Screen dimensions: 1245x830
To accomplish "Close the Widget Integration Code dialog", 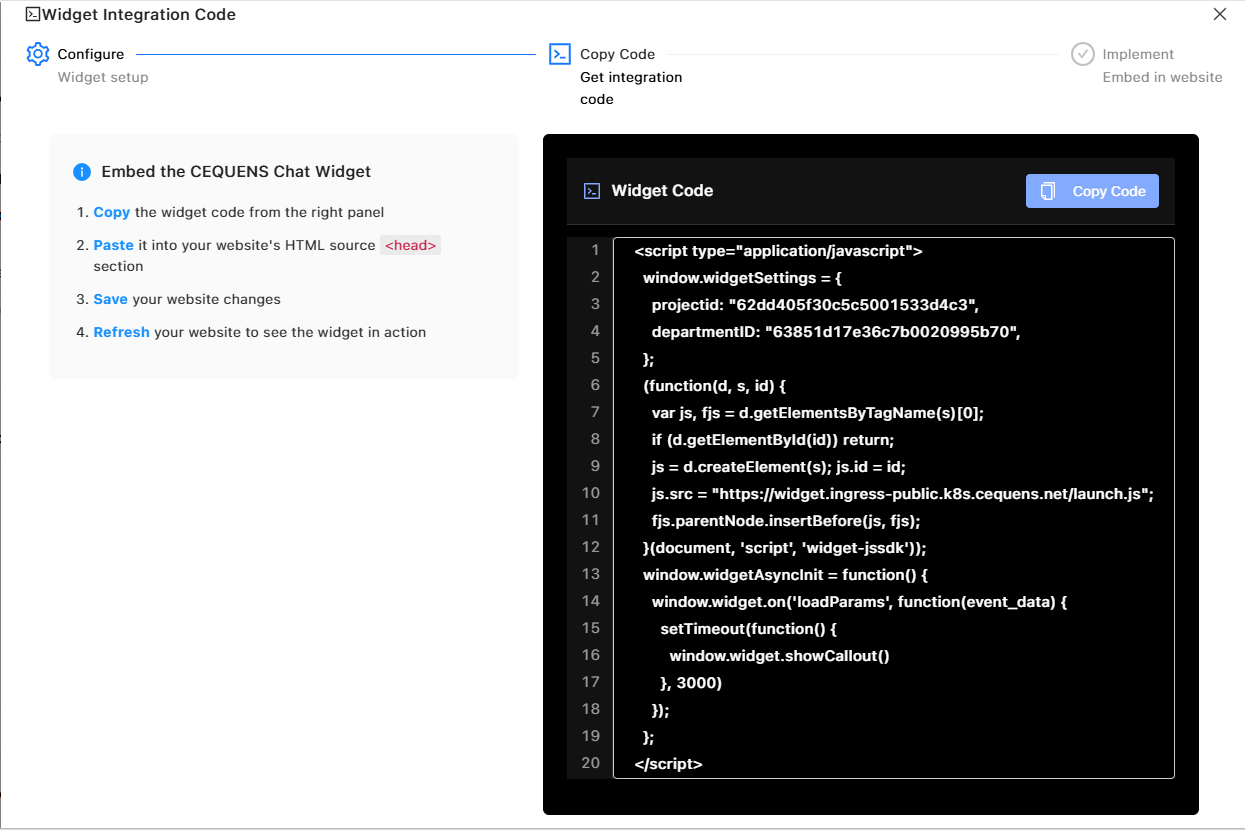I will click(1220, 14).
